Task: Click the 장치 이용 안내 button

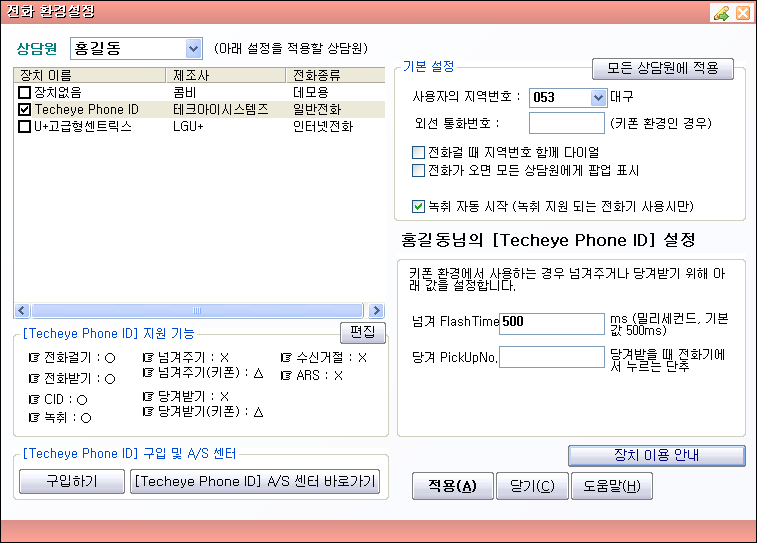Action: click(657, 455)
